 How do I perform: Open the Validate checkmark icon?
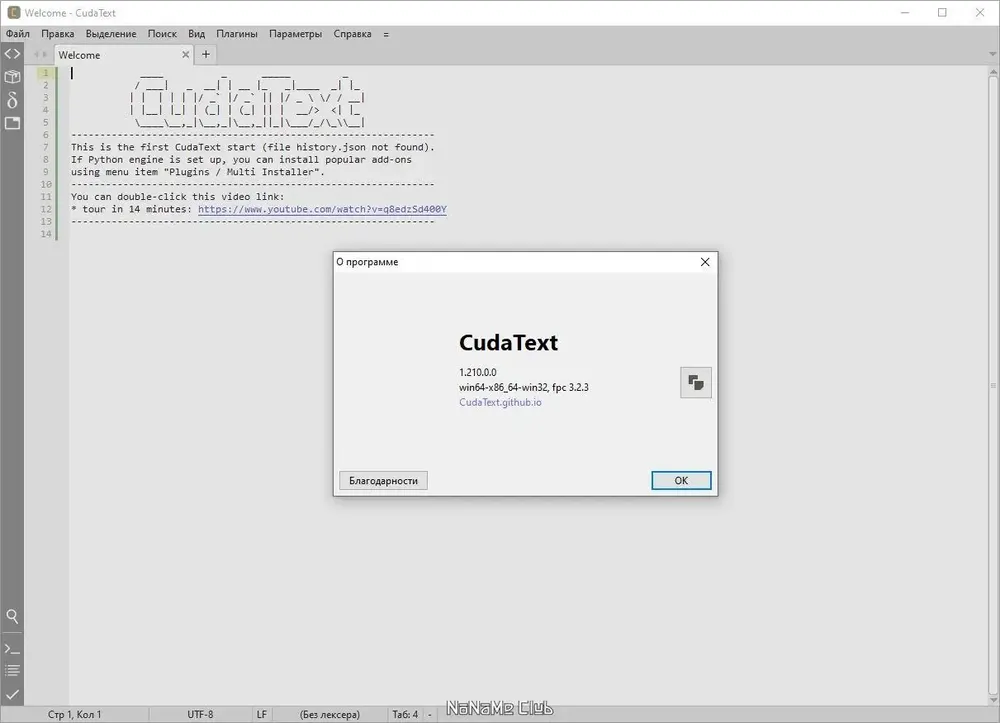pos(12,694)
